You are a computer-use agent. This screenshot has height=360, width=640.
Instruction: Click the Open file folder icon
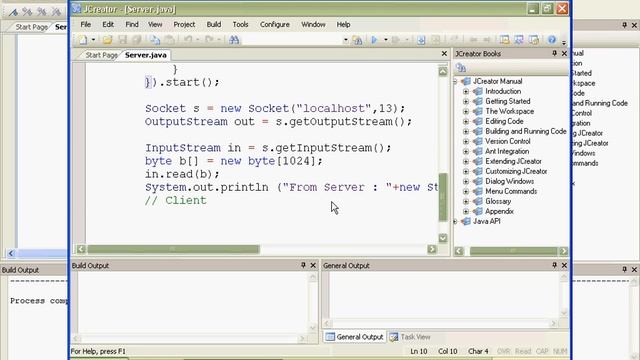click(107, 40)
